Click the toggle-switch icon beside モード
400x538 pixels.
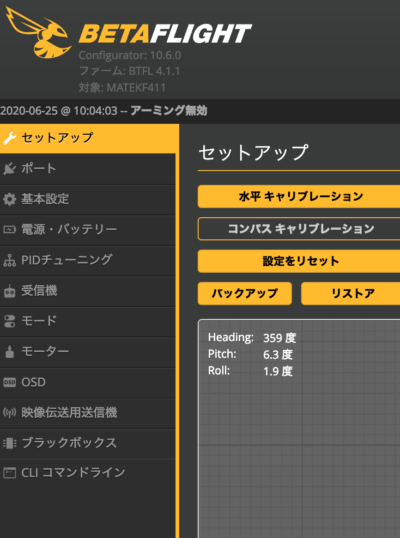9,321
